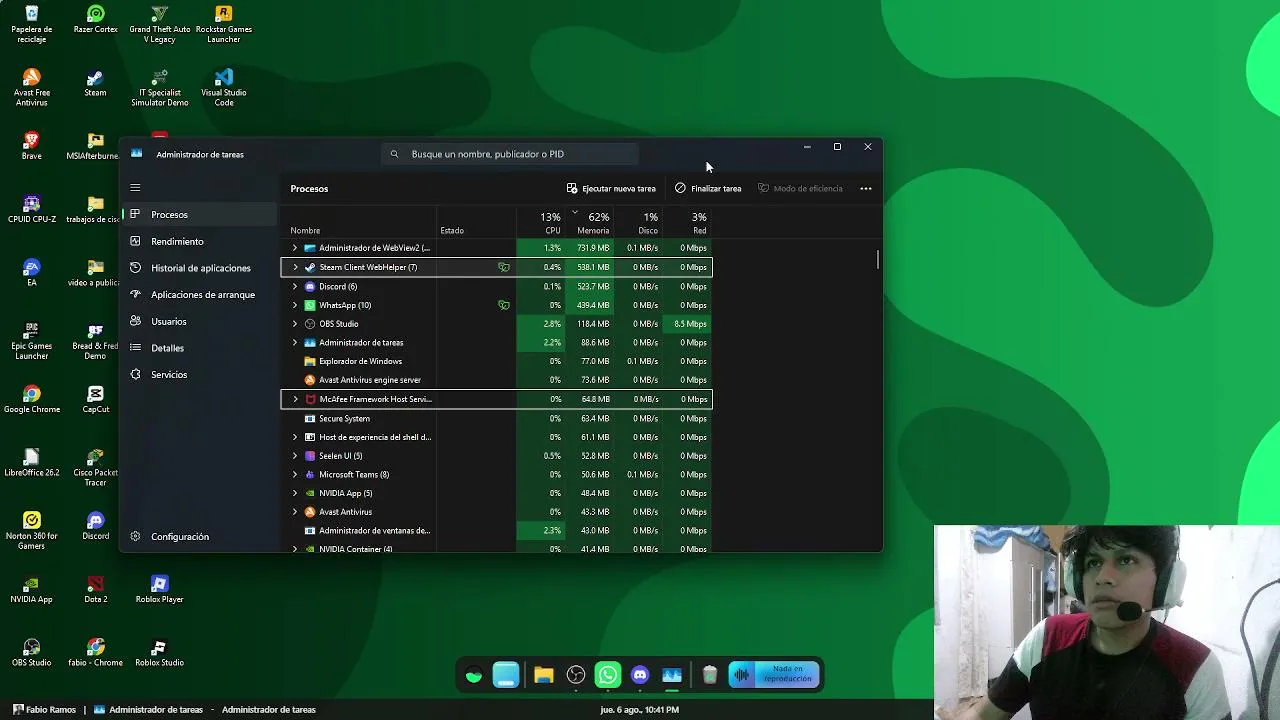Click the Nada en reproducción media widget
1280x720 pixels.
click(x=774, y=675)
